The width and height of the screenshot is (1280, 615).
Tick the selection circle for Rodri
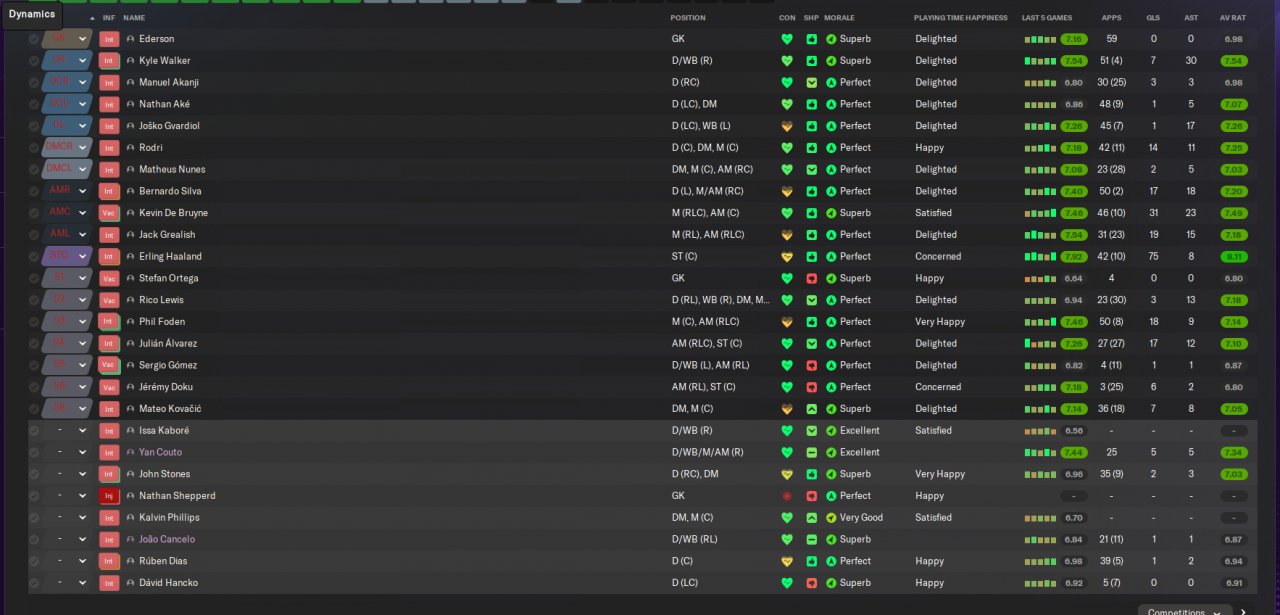(34, 148)
